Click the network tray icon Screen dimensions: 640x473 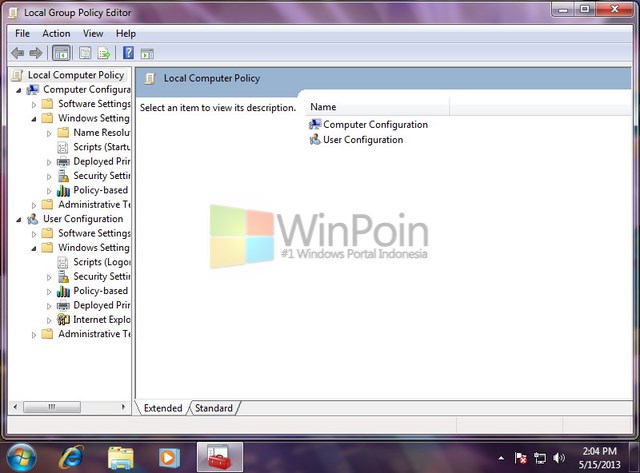(540, 458)
